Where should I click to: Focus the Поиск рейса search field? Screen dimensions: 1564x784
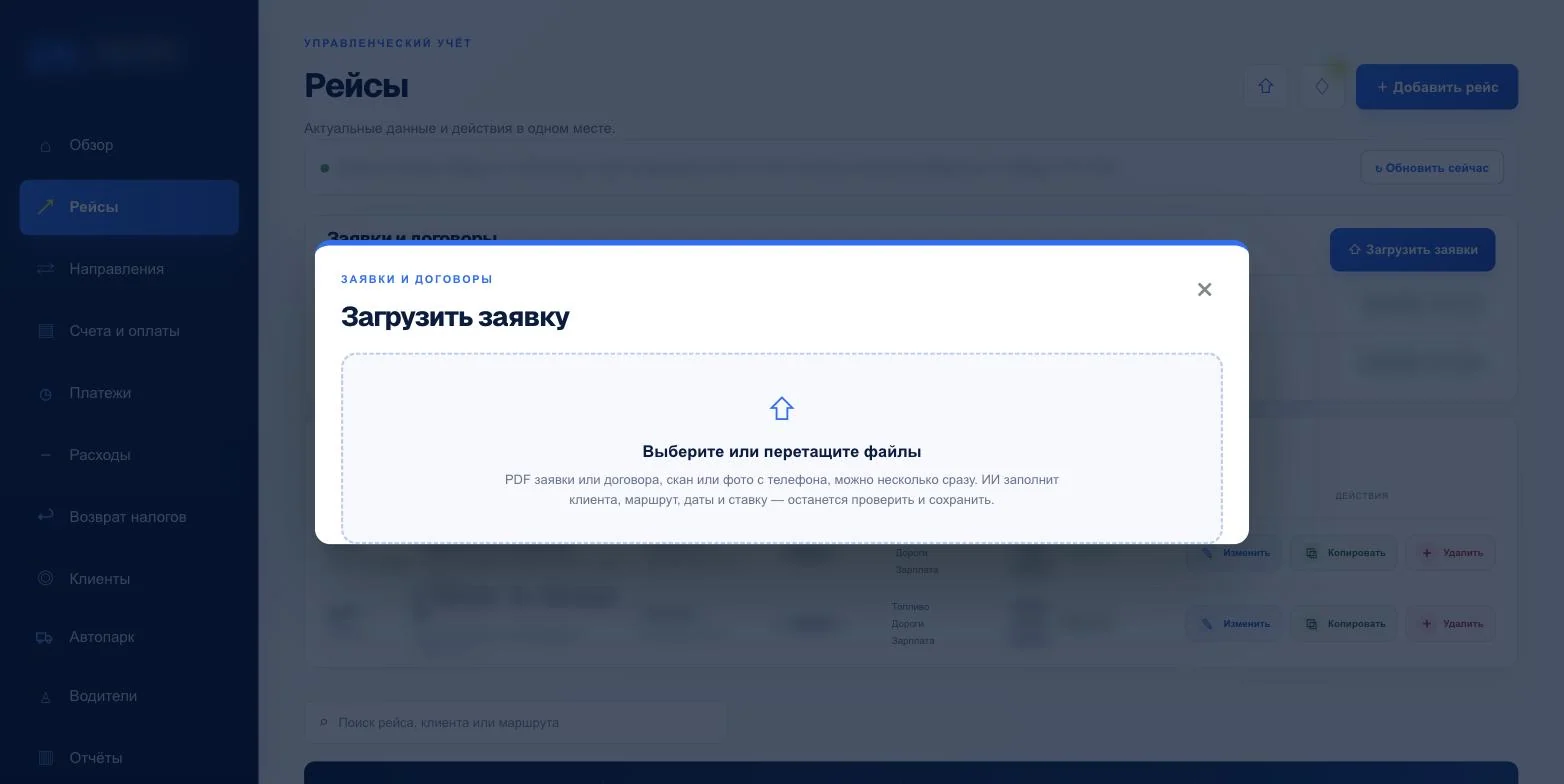pos(516,722)
